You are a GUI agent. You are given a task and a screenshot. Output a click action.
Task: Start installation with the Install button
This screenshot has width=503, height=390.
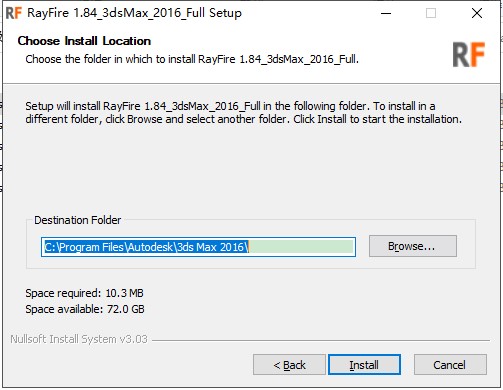click(364, 365)
